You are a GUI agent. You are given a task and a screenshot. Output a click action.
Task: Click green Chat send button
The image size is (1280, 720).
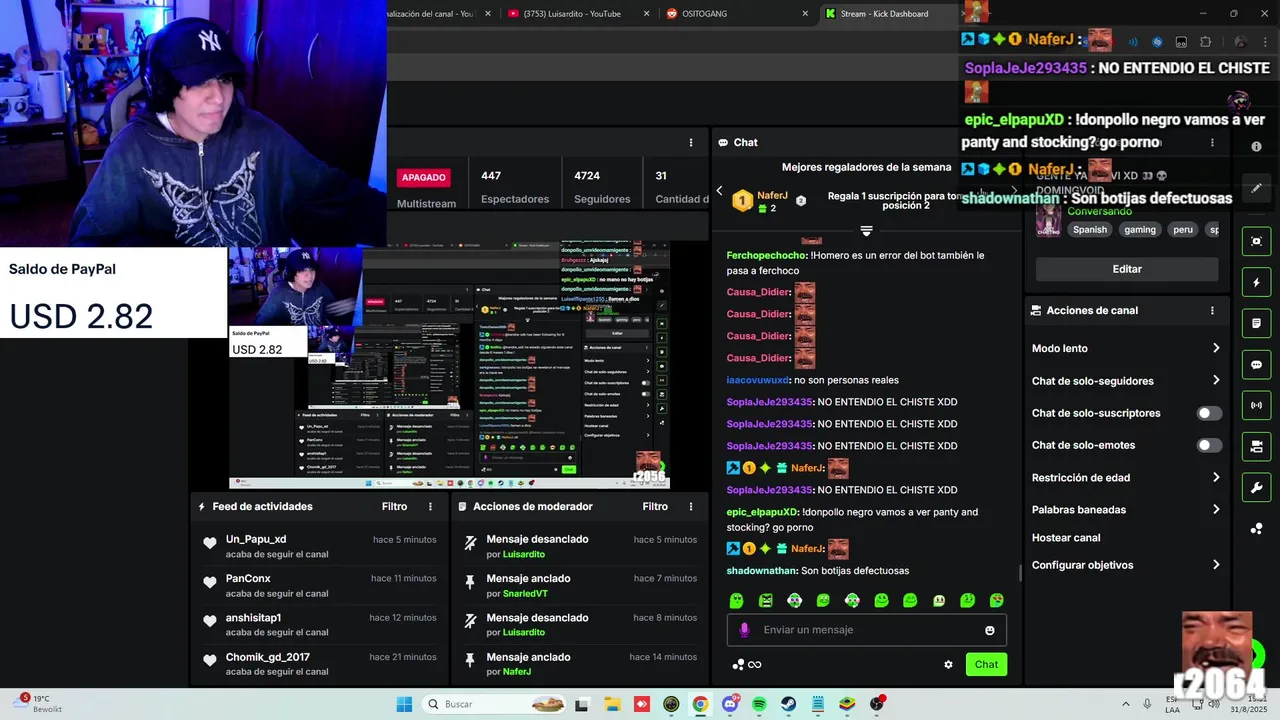pos(986,664)
